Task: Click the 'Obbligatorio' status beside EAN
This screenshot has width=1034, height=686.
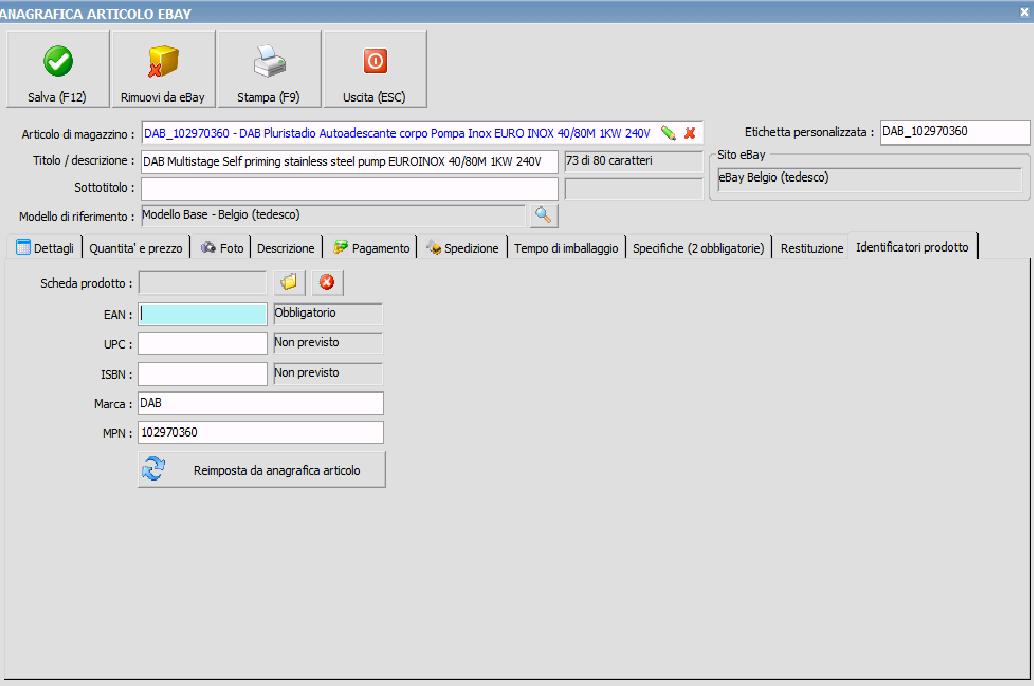Action: coord(328,313)
